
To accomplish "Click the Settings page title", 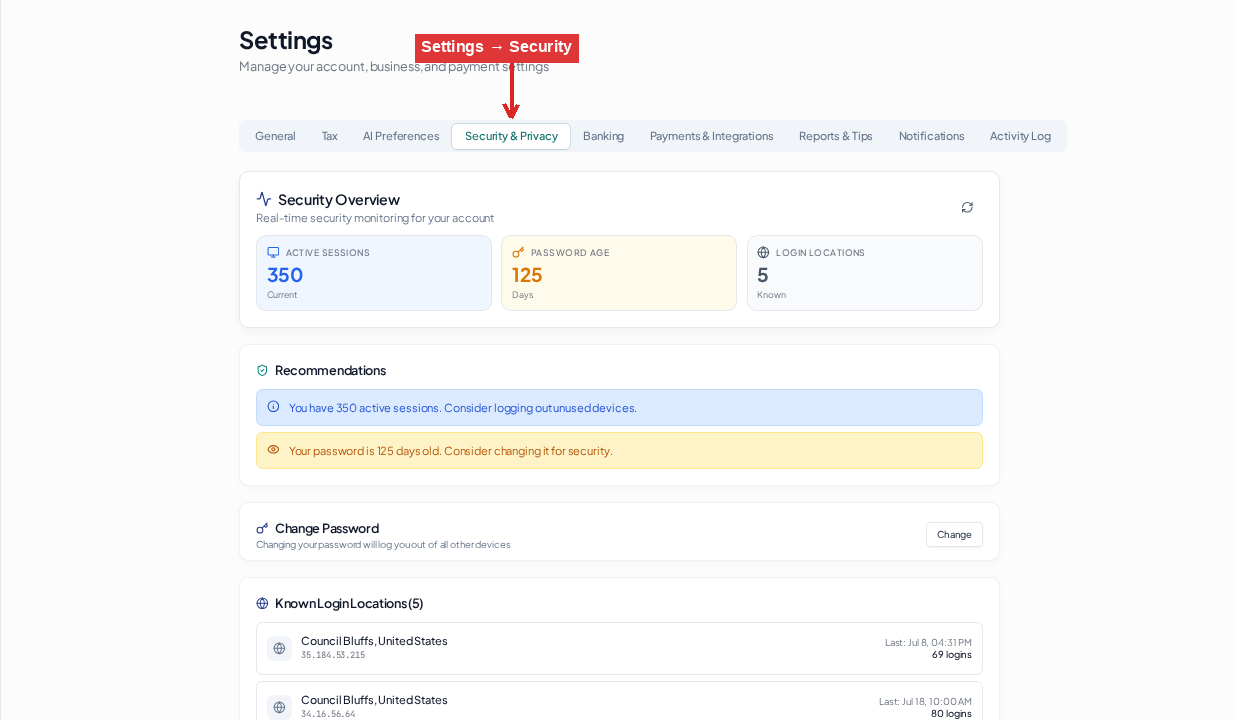I will (286, 40).
